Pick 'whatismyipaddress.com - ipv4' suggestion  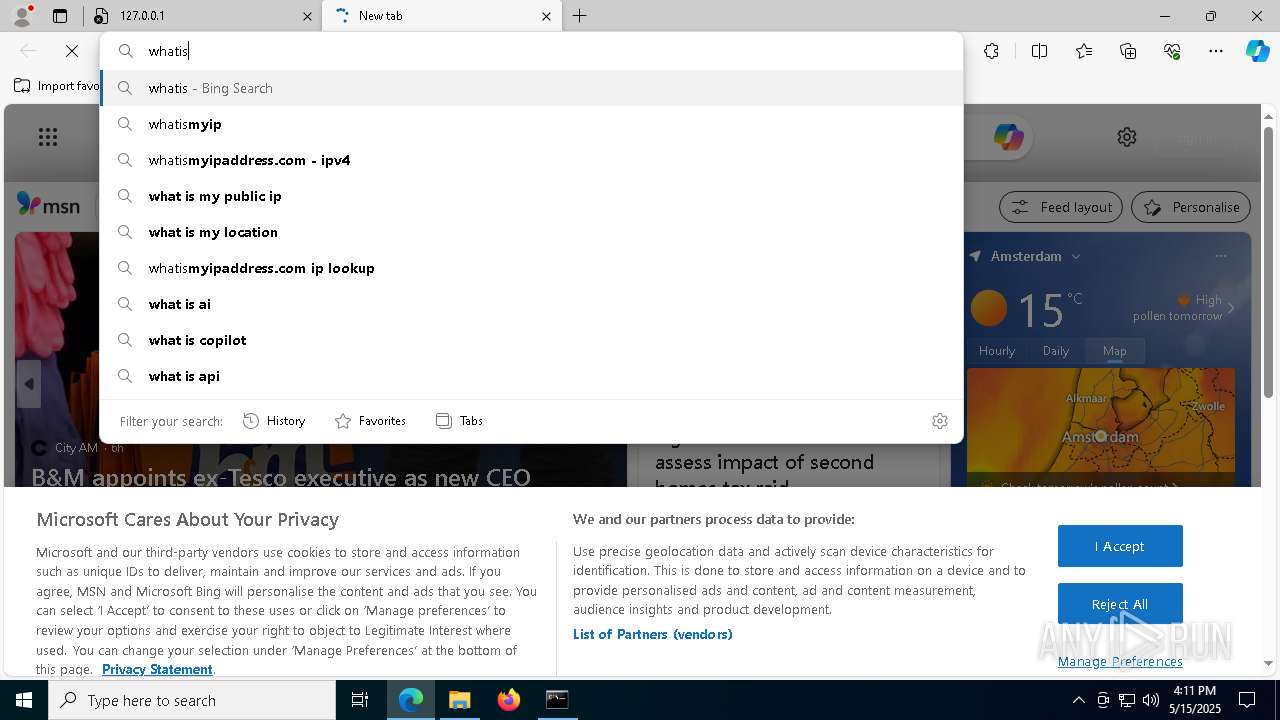click(532, 160)
